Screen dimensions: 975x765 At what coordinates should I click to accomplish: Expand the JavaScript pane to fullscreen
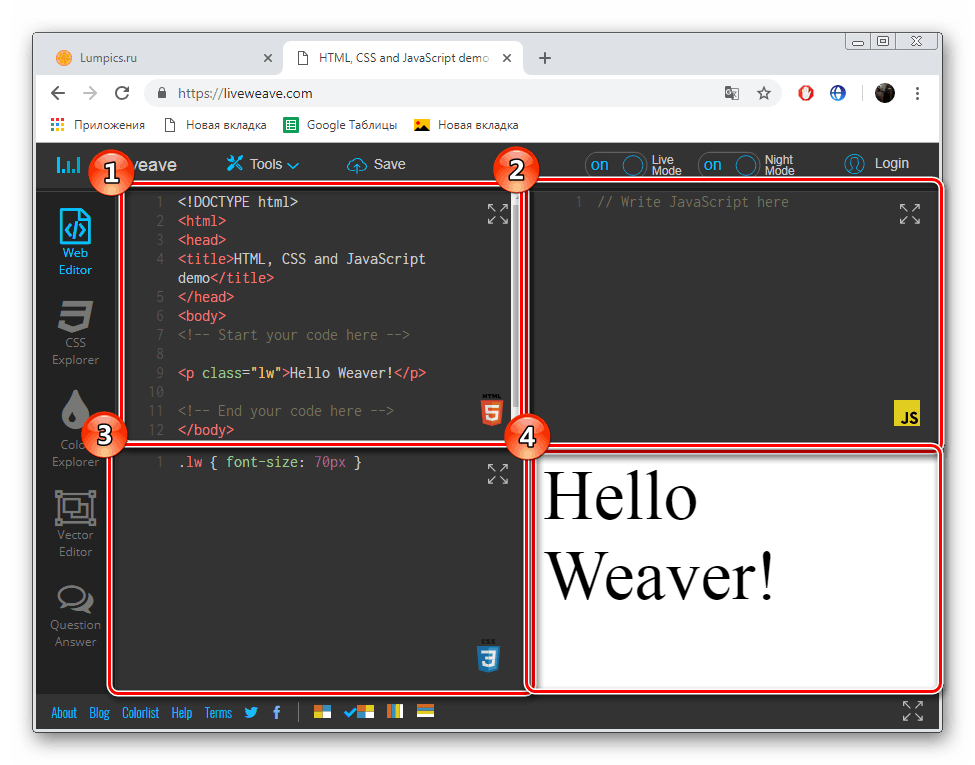(x=910, y=214)
